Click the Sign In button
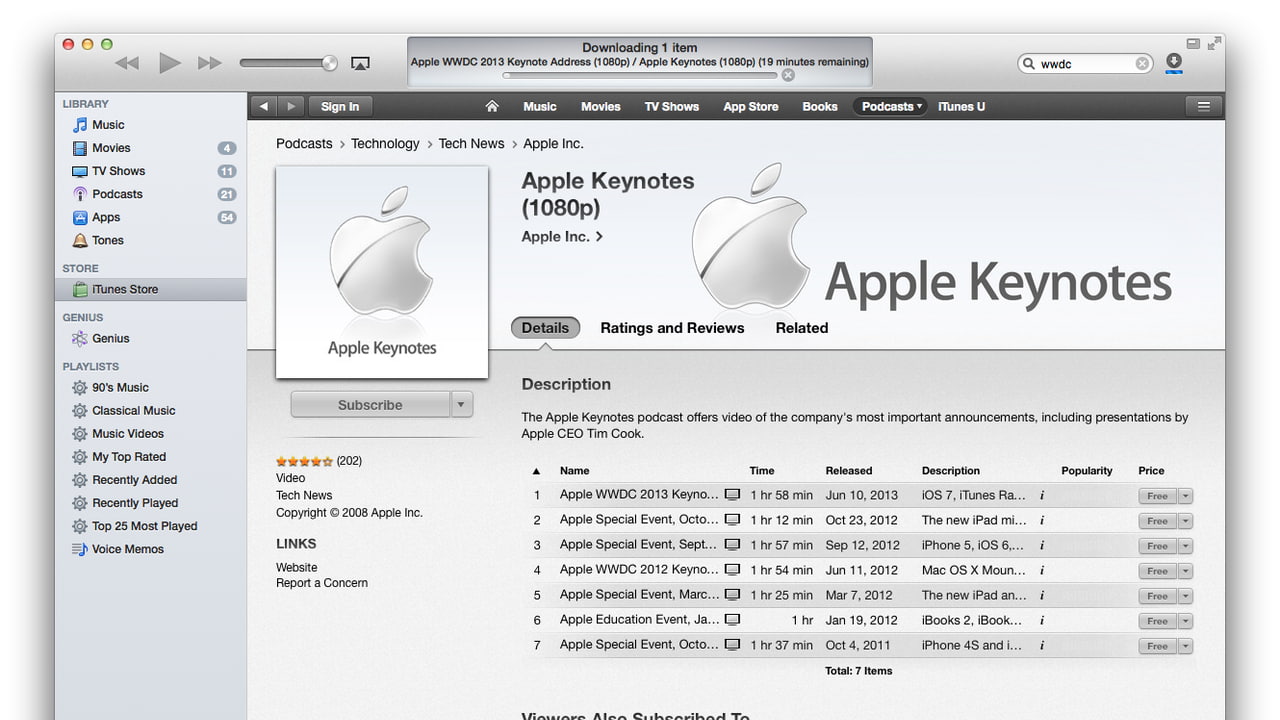 click(340, 106)
